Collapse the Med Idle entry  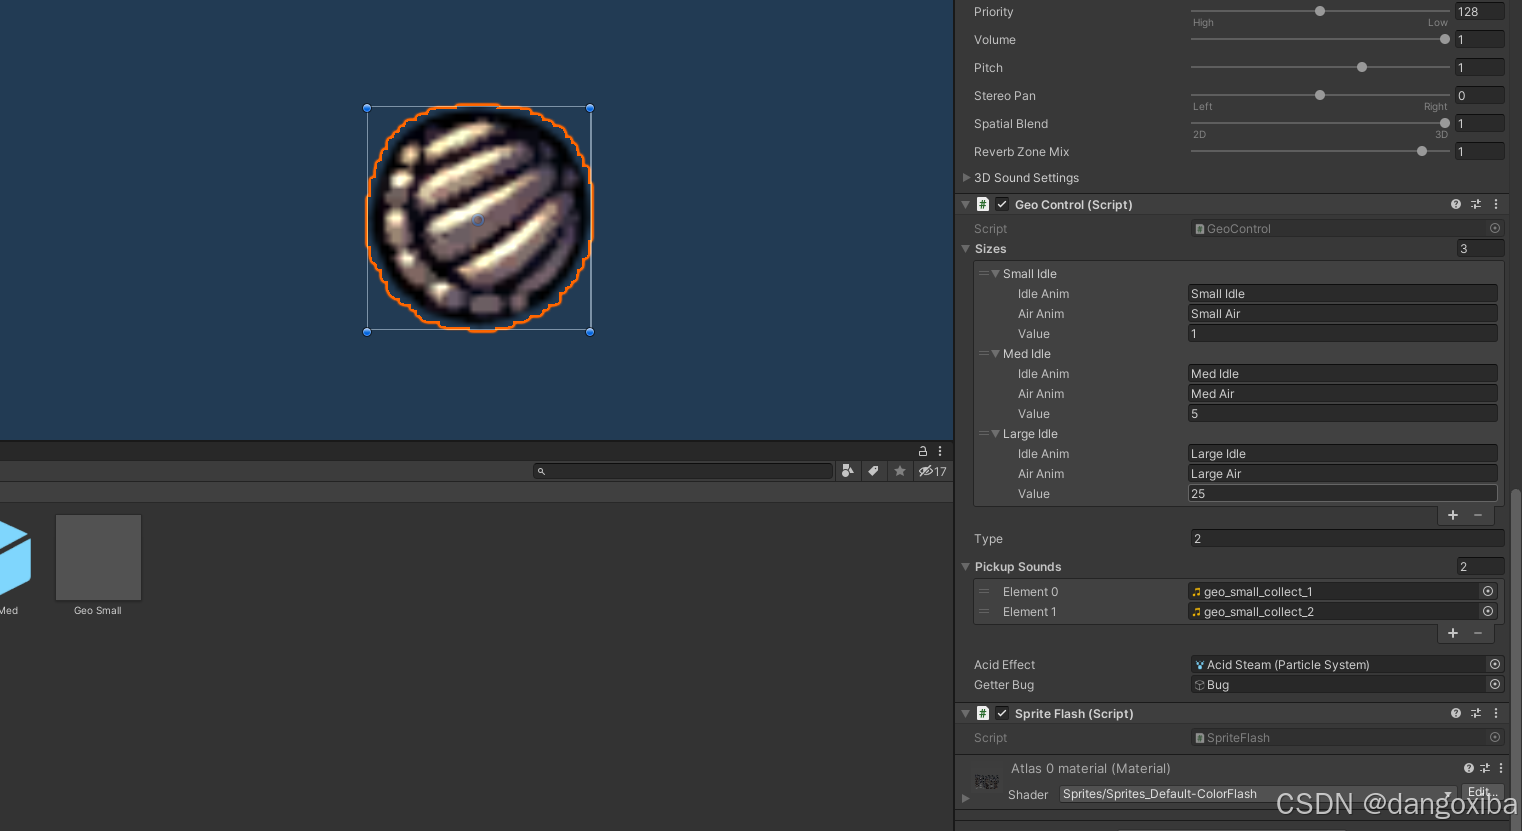[995, 353]
